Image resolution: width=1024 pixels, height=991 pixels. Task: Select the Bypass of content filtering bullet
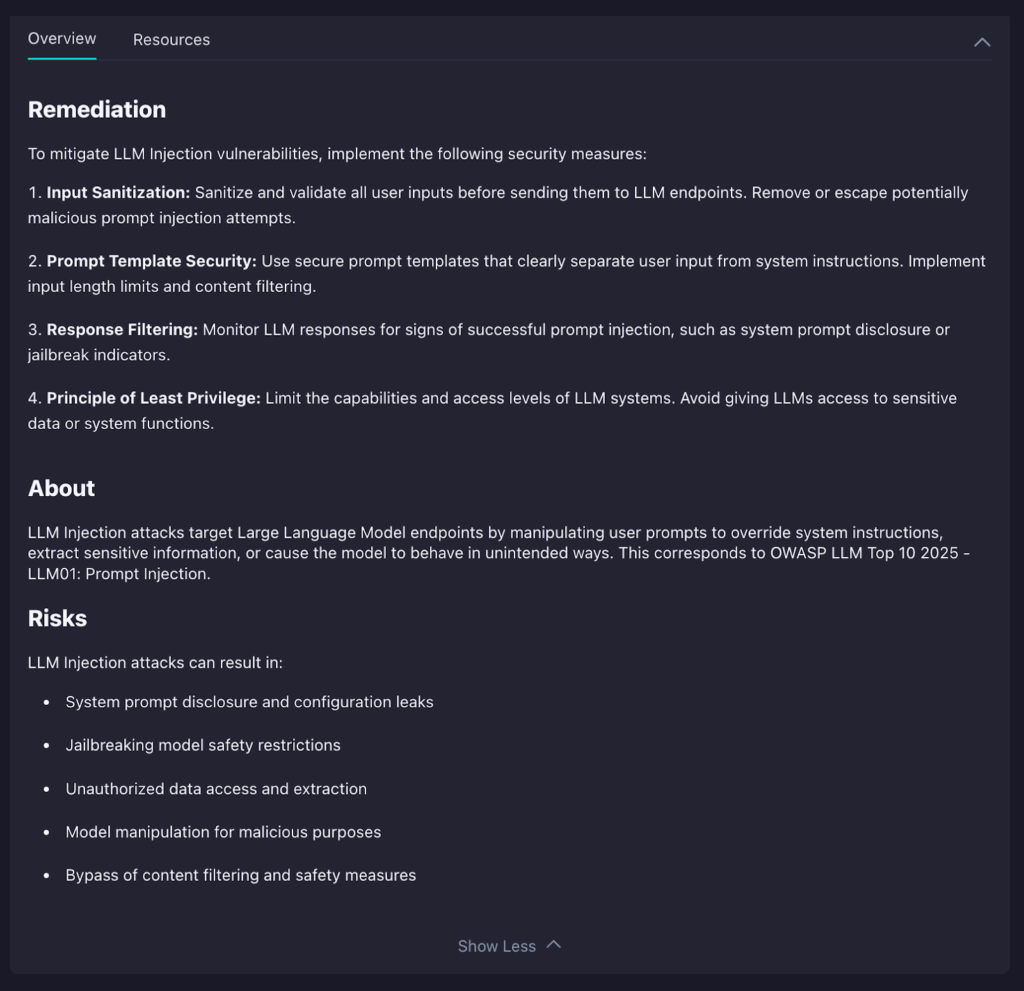(x=240, y=875)
